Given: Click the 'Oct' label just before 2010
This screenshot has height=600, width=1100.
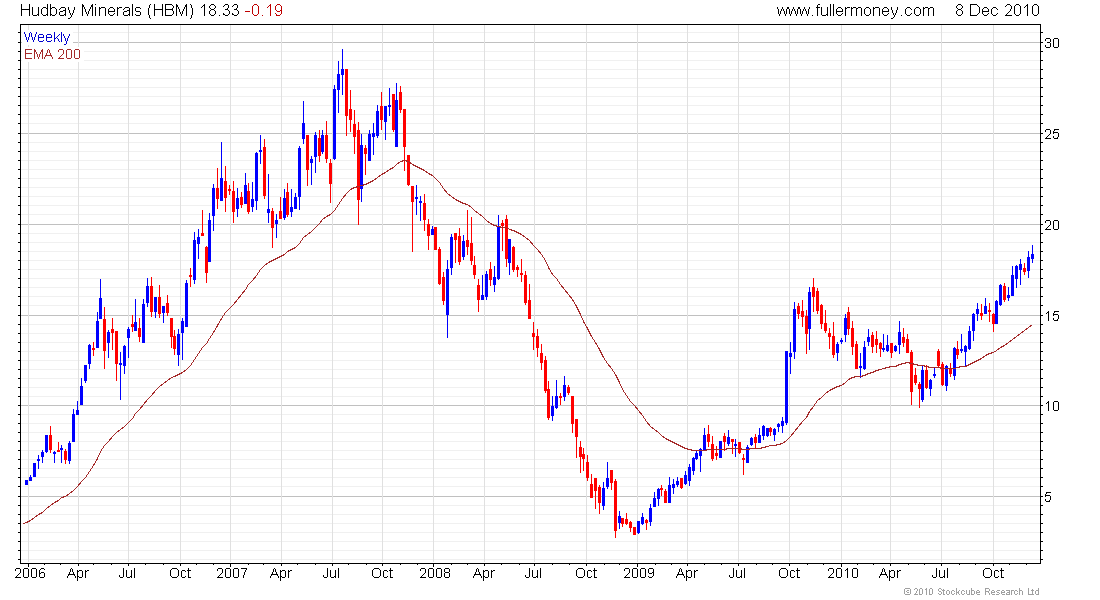Looking at the screenshot, I should click(789, 573).
